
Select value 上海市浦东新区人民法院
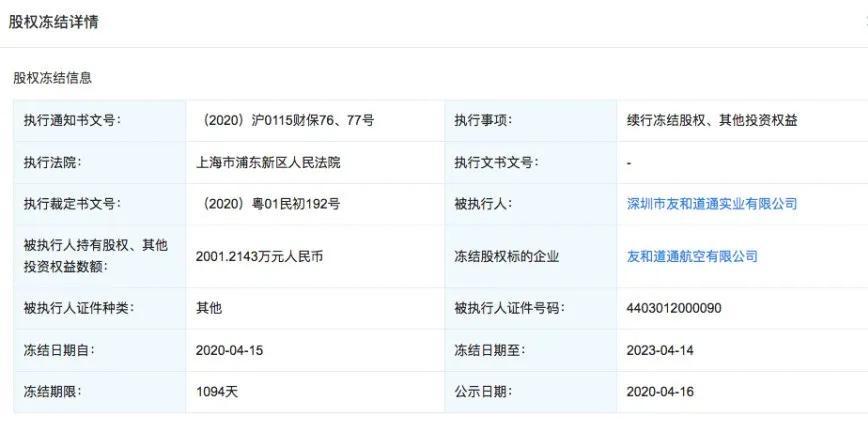pos(268,162)
